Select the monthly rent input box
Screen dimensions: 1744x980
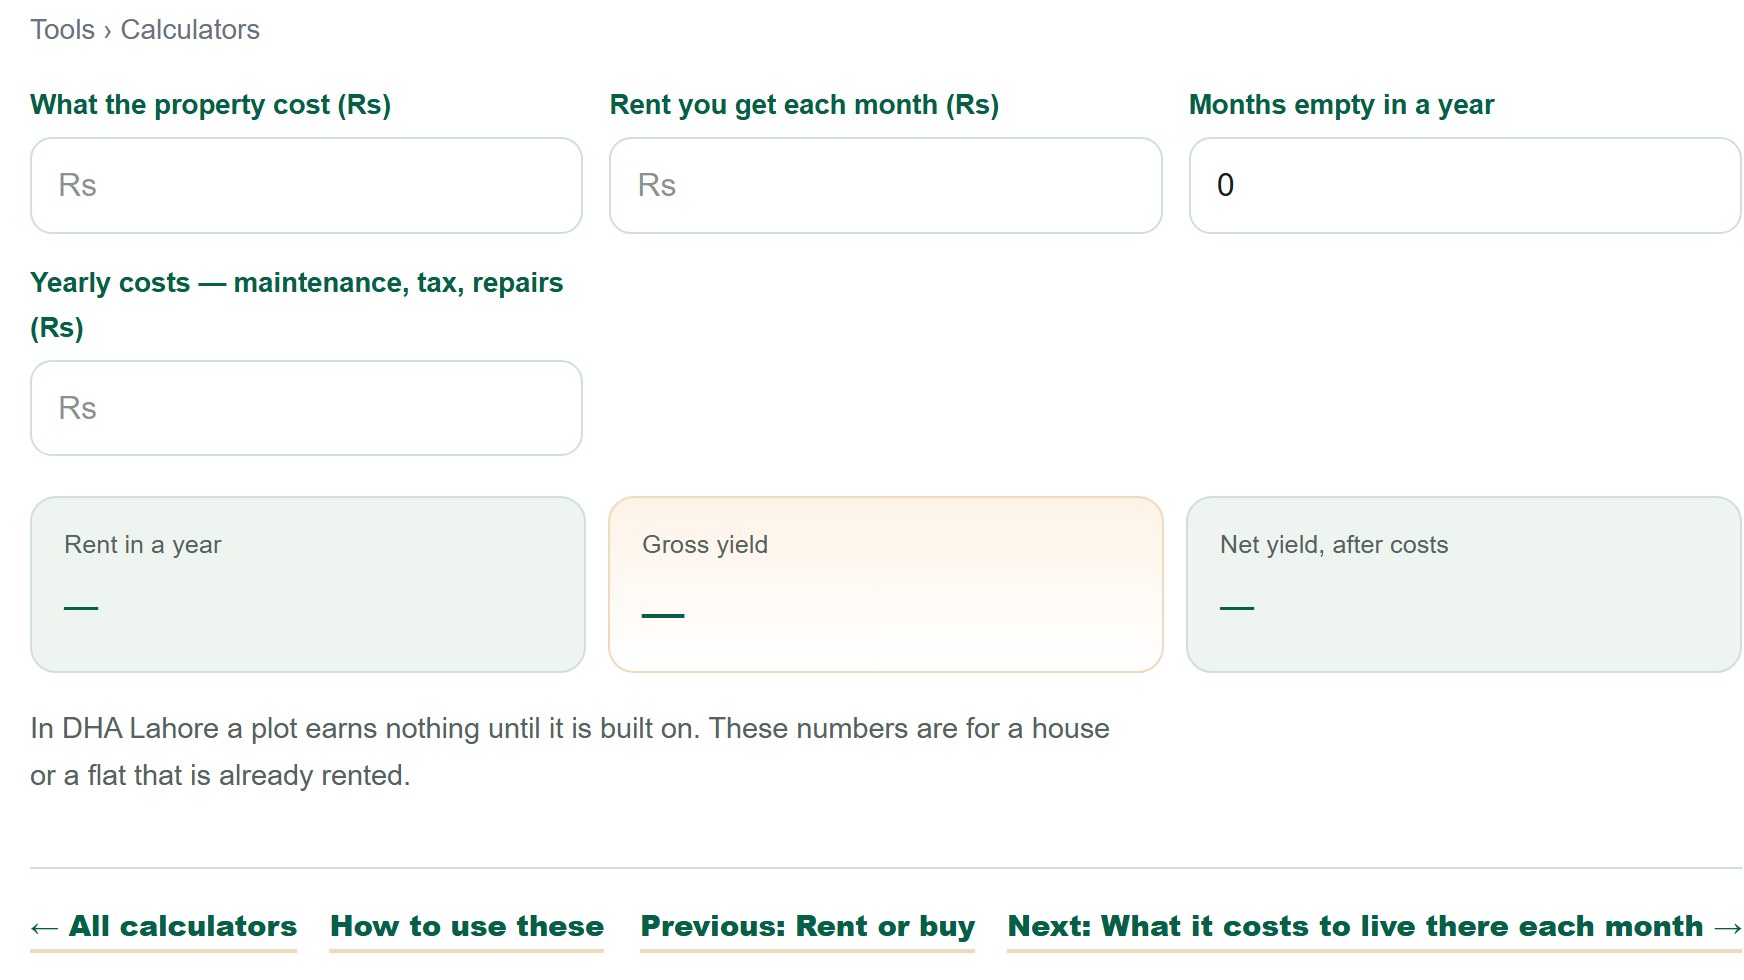point(885,185)
